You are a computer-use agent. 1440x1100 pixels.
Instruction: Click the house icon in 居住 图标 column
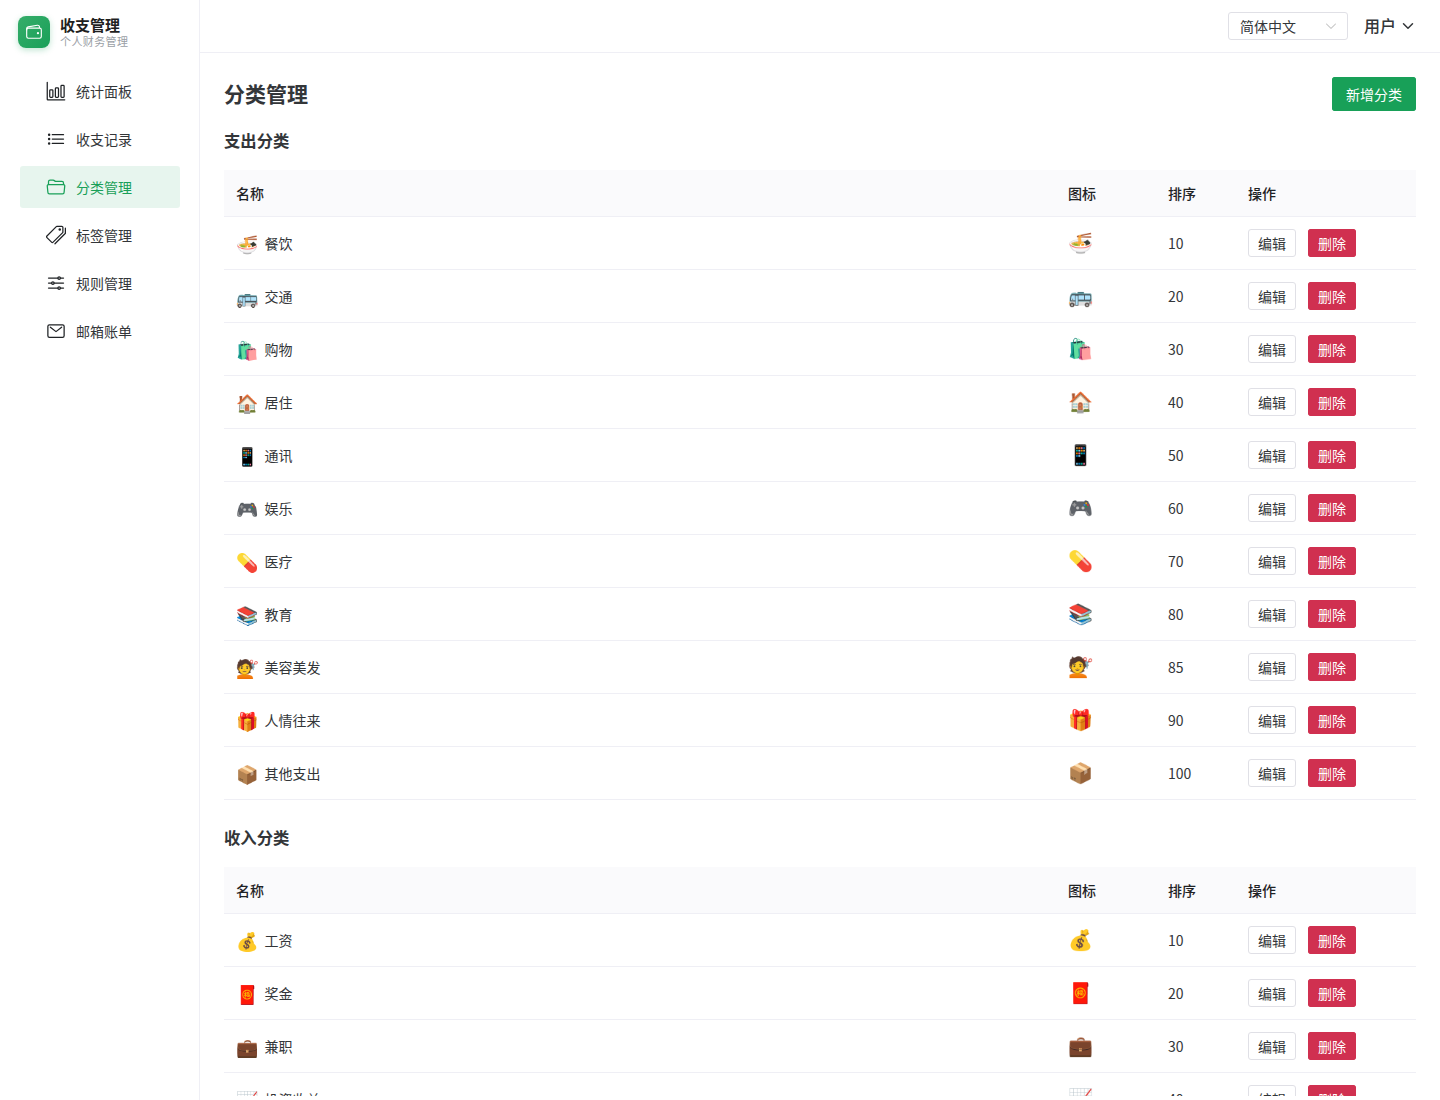(x=1080, y=402)
